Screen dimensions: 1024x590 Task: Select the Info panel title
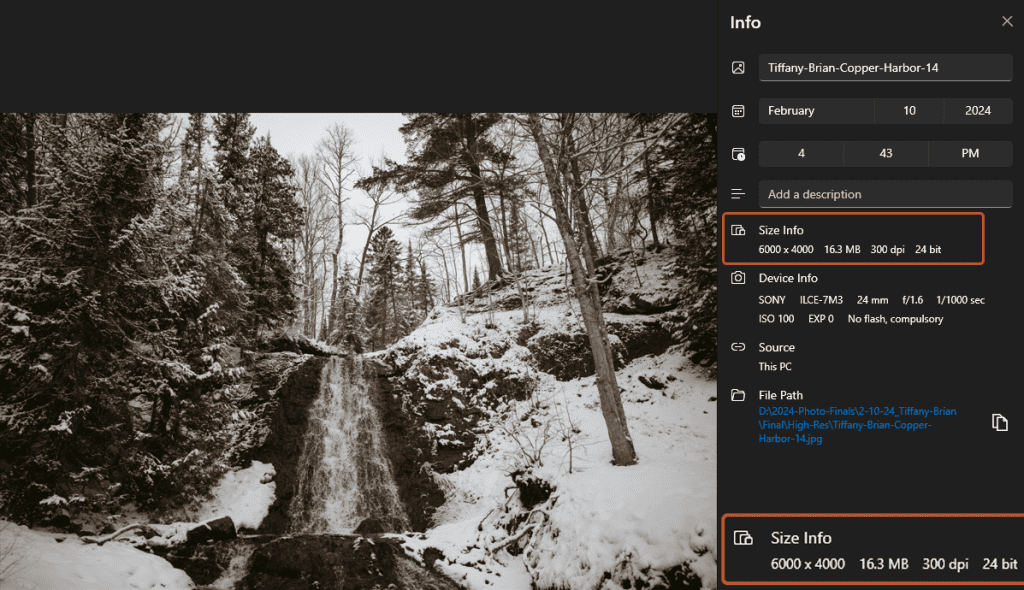745,22
